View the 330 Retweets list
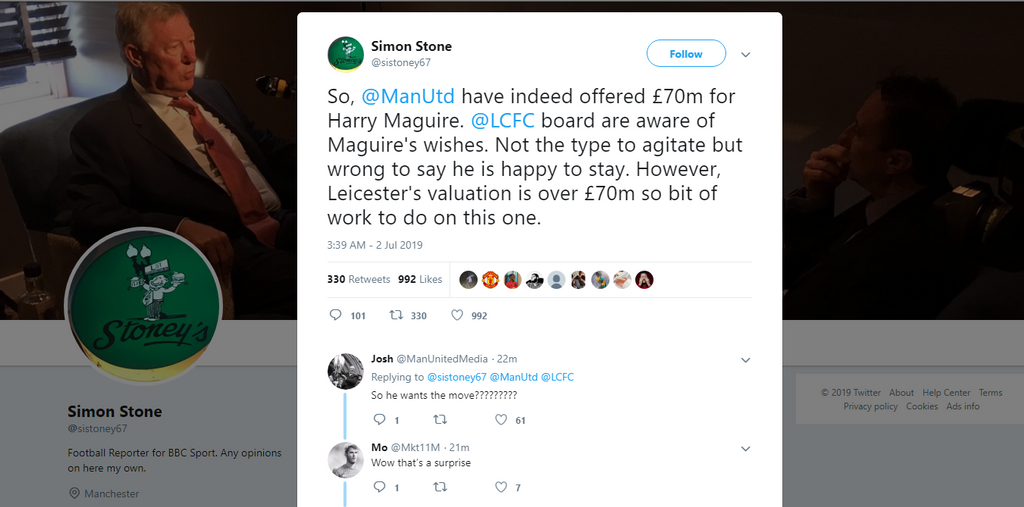 (x=358, y=279)
